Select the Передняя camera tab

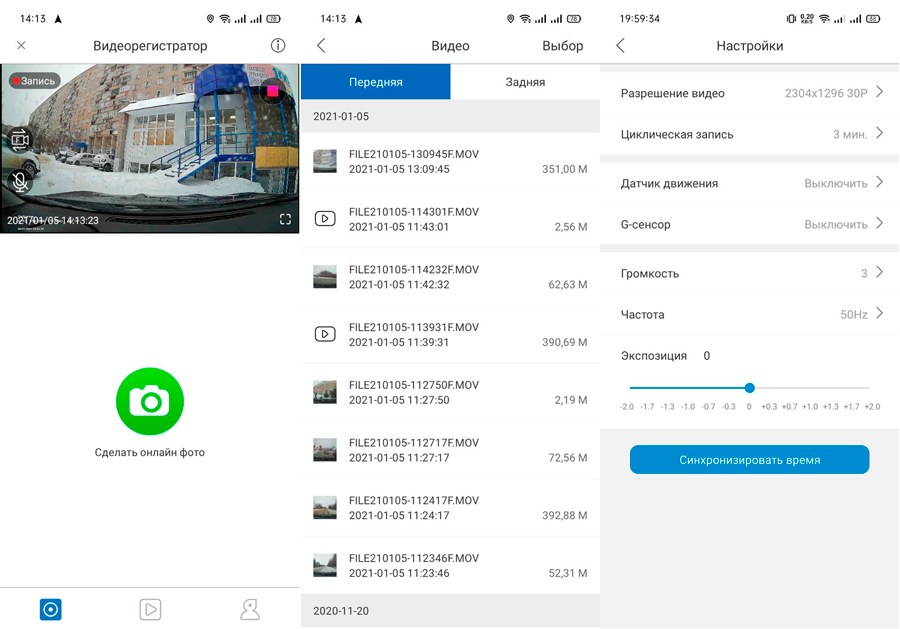click(x=376, y=82)
